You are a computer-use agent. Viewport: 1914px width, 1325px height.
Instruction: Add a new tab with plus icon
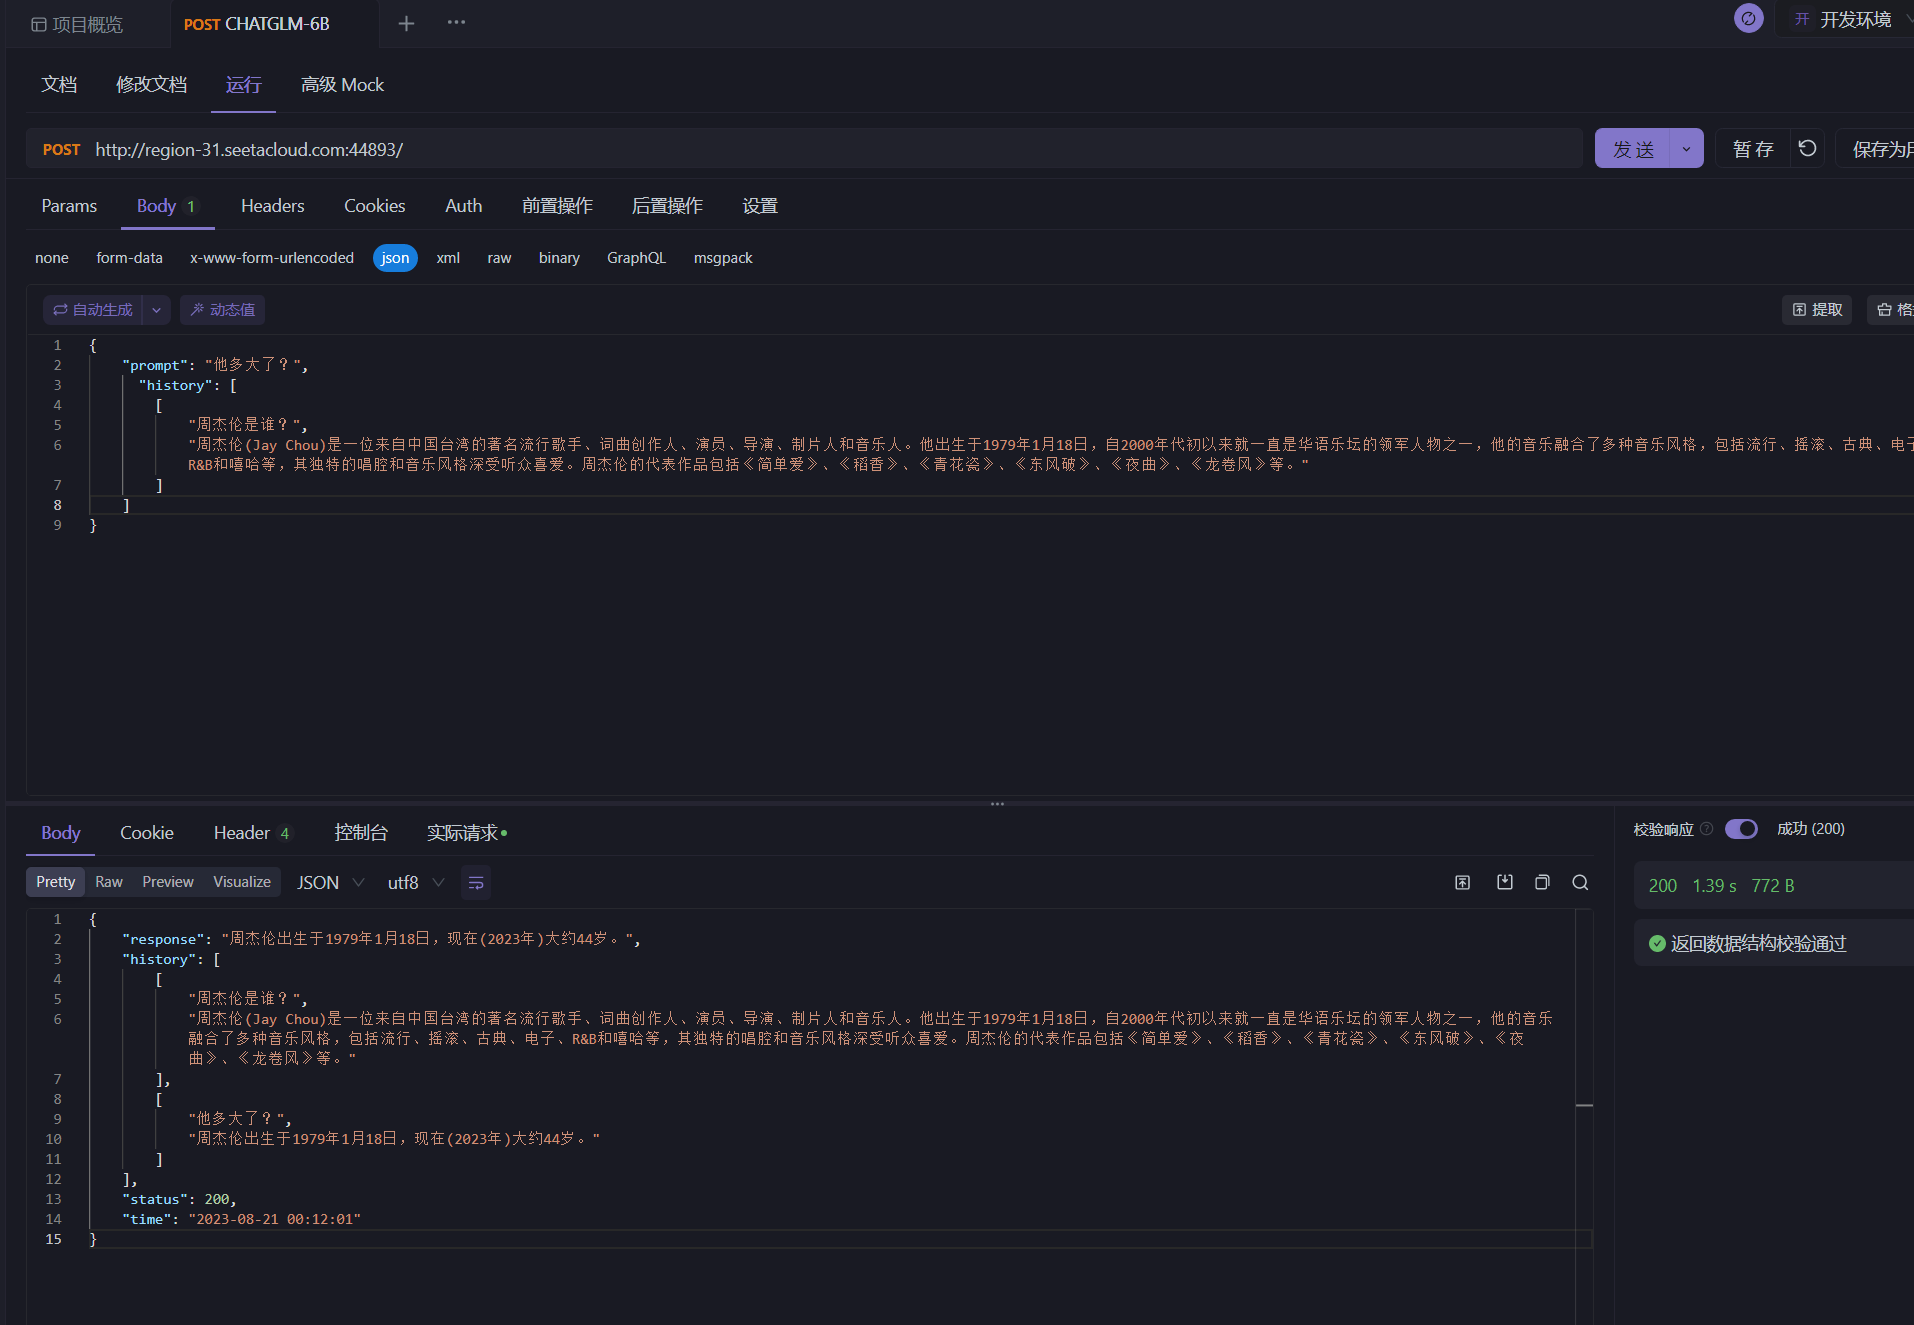[406, 23]
